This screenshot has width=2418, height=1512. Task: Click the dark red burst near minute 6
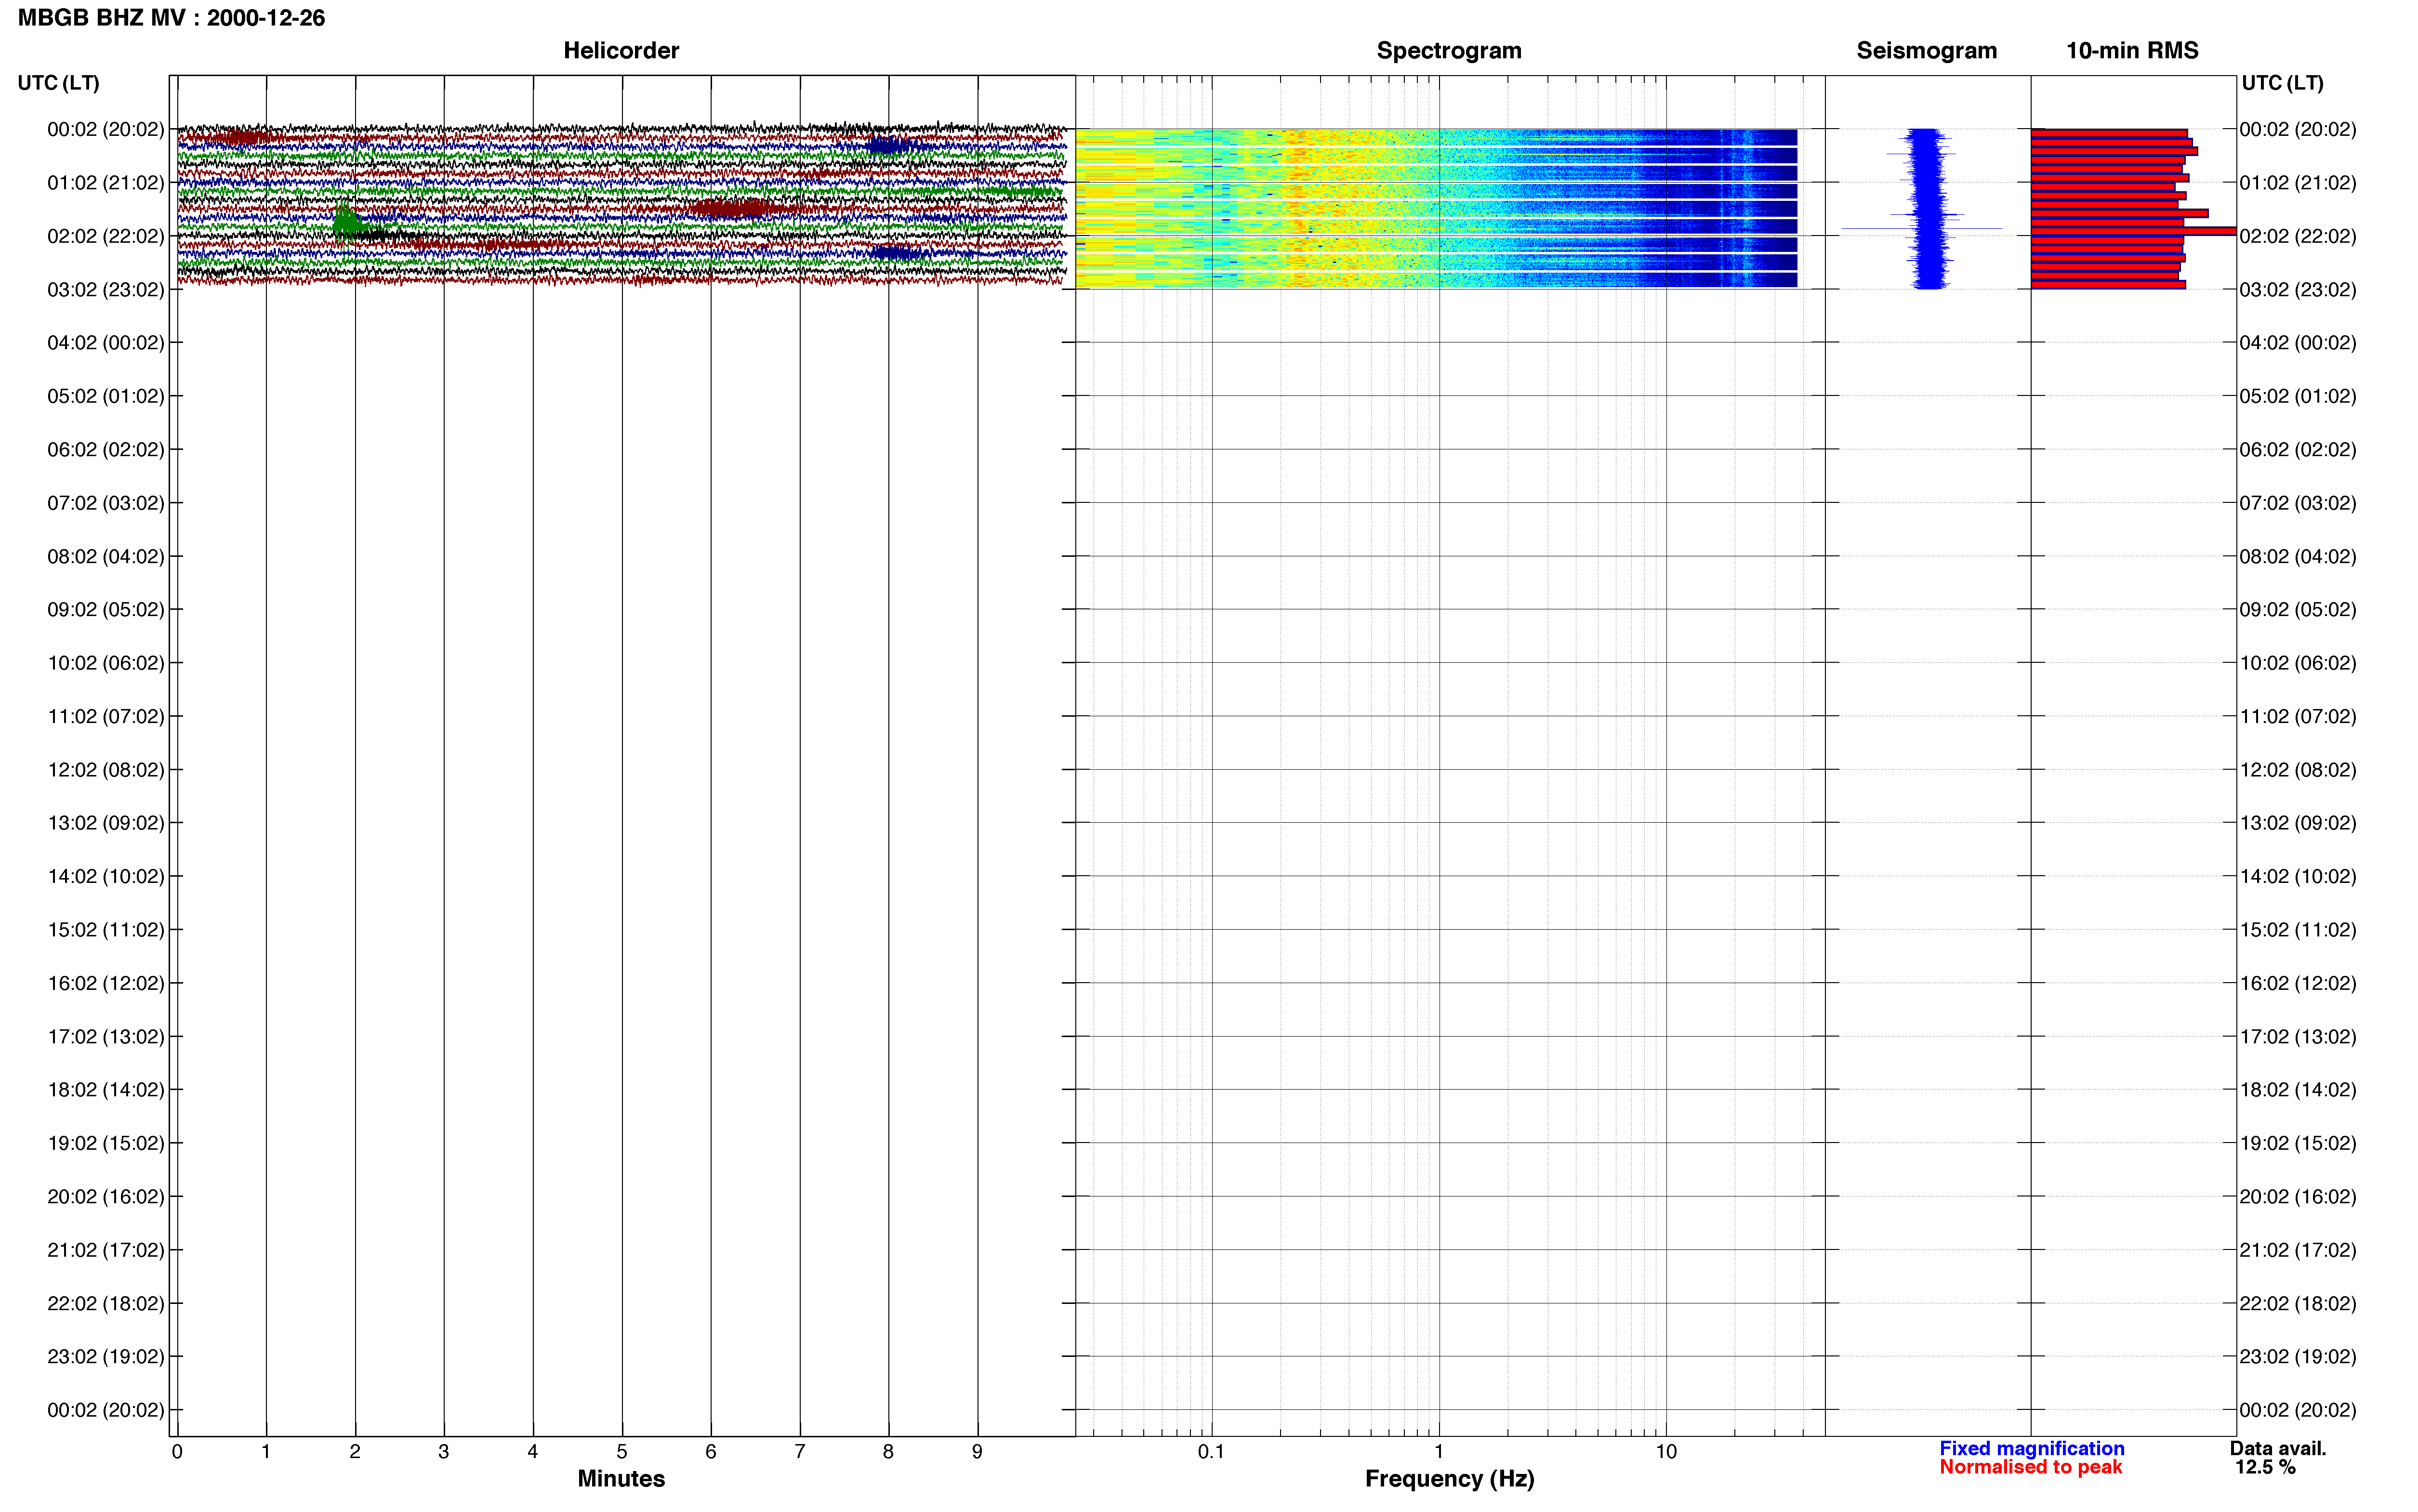coord(730,208)
